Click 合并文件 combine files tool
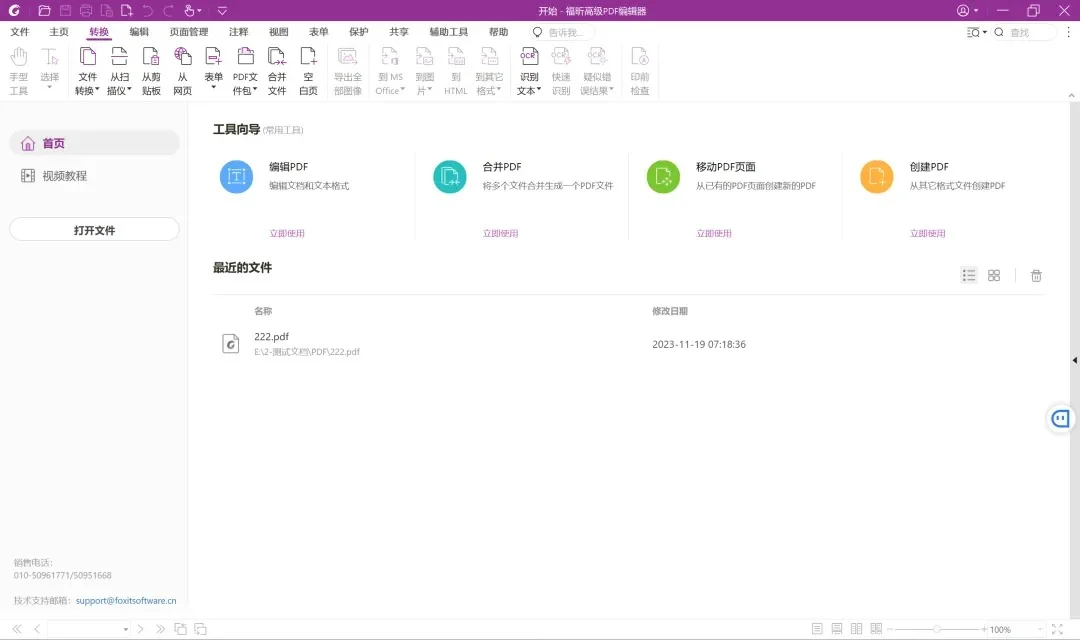 pos(277,71)
